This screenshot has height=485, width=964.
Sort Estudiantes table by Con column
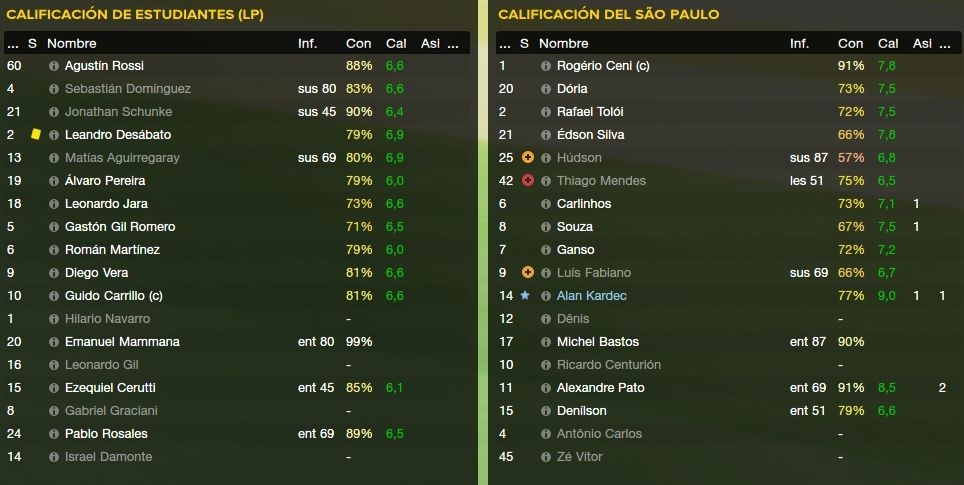pyautogui.click(x=358, y=44)
